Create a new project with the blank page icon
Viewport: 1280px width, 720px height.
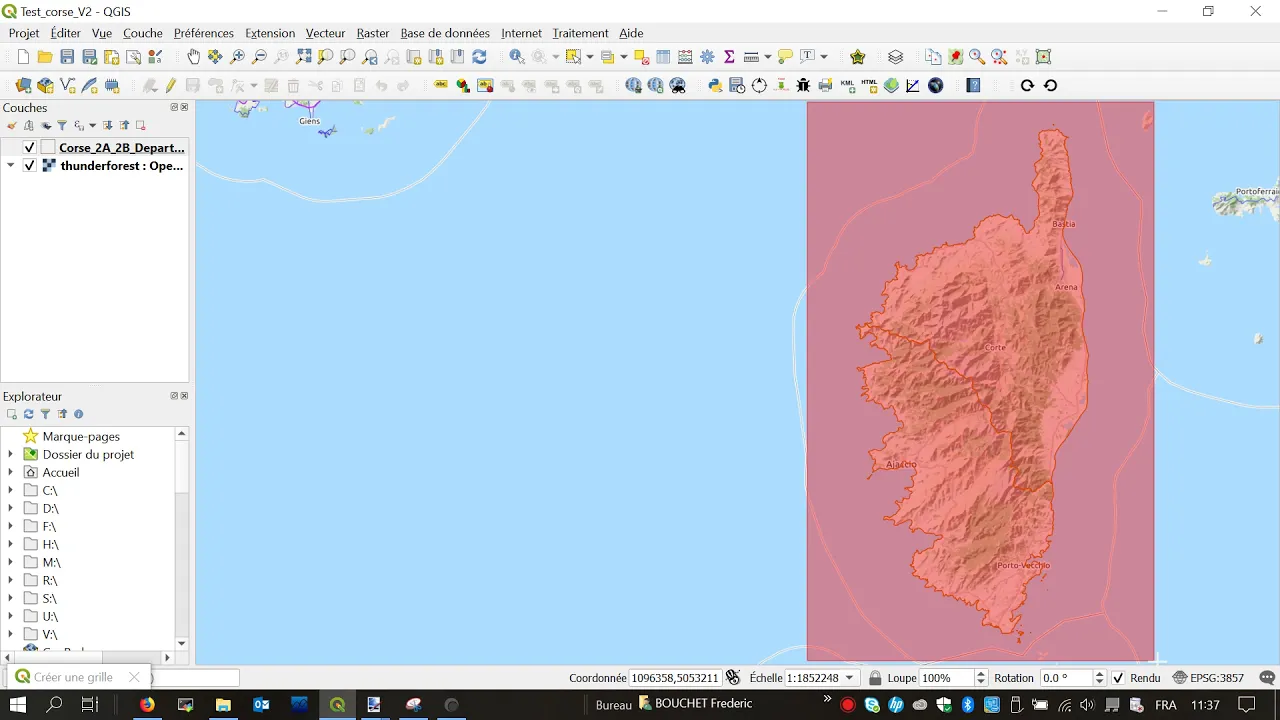pos(23,57)
